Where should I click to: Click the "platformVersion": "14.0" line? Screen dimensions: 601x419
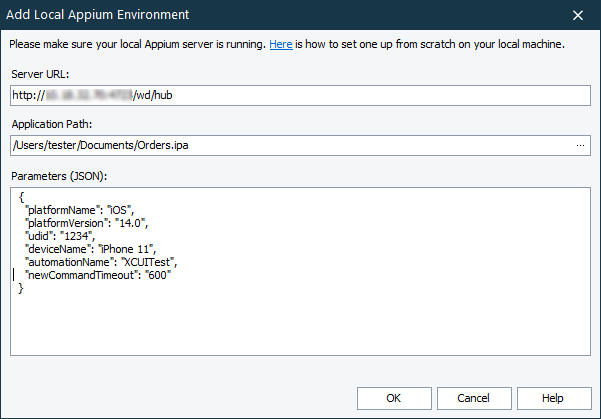[87, 223]
